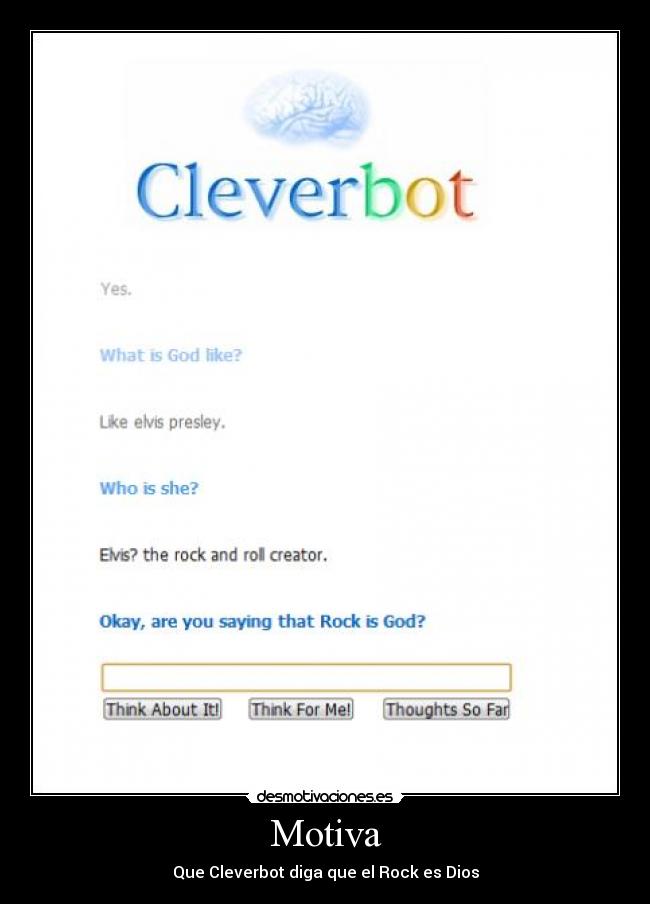Click the Think About It! button
The height and width of the screenshot is (904, 650).
coord(162,709)
